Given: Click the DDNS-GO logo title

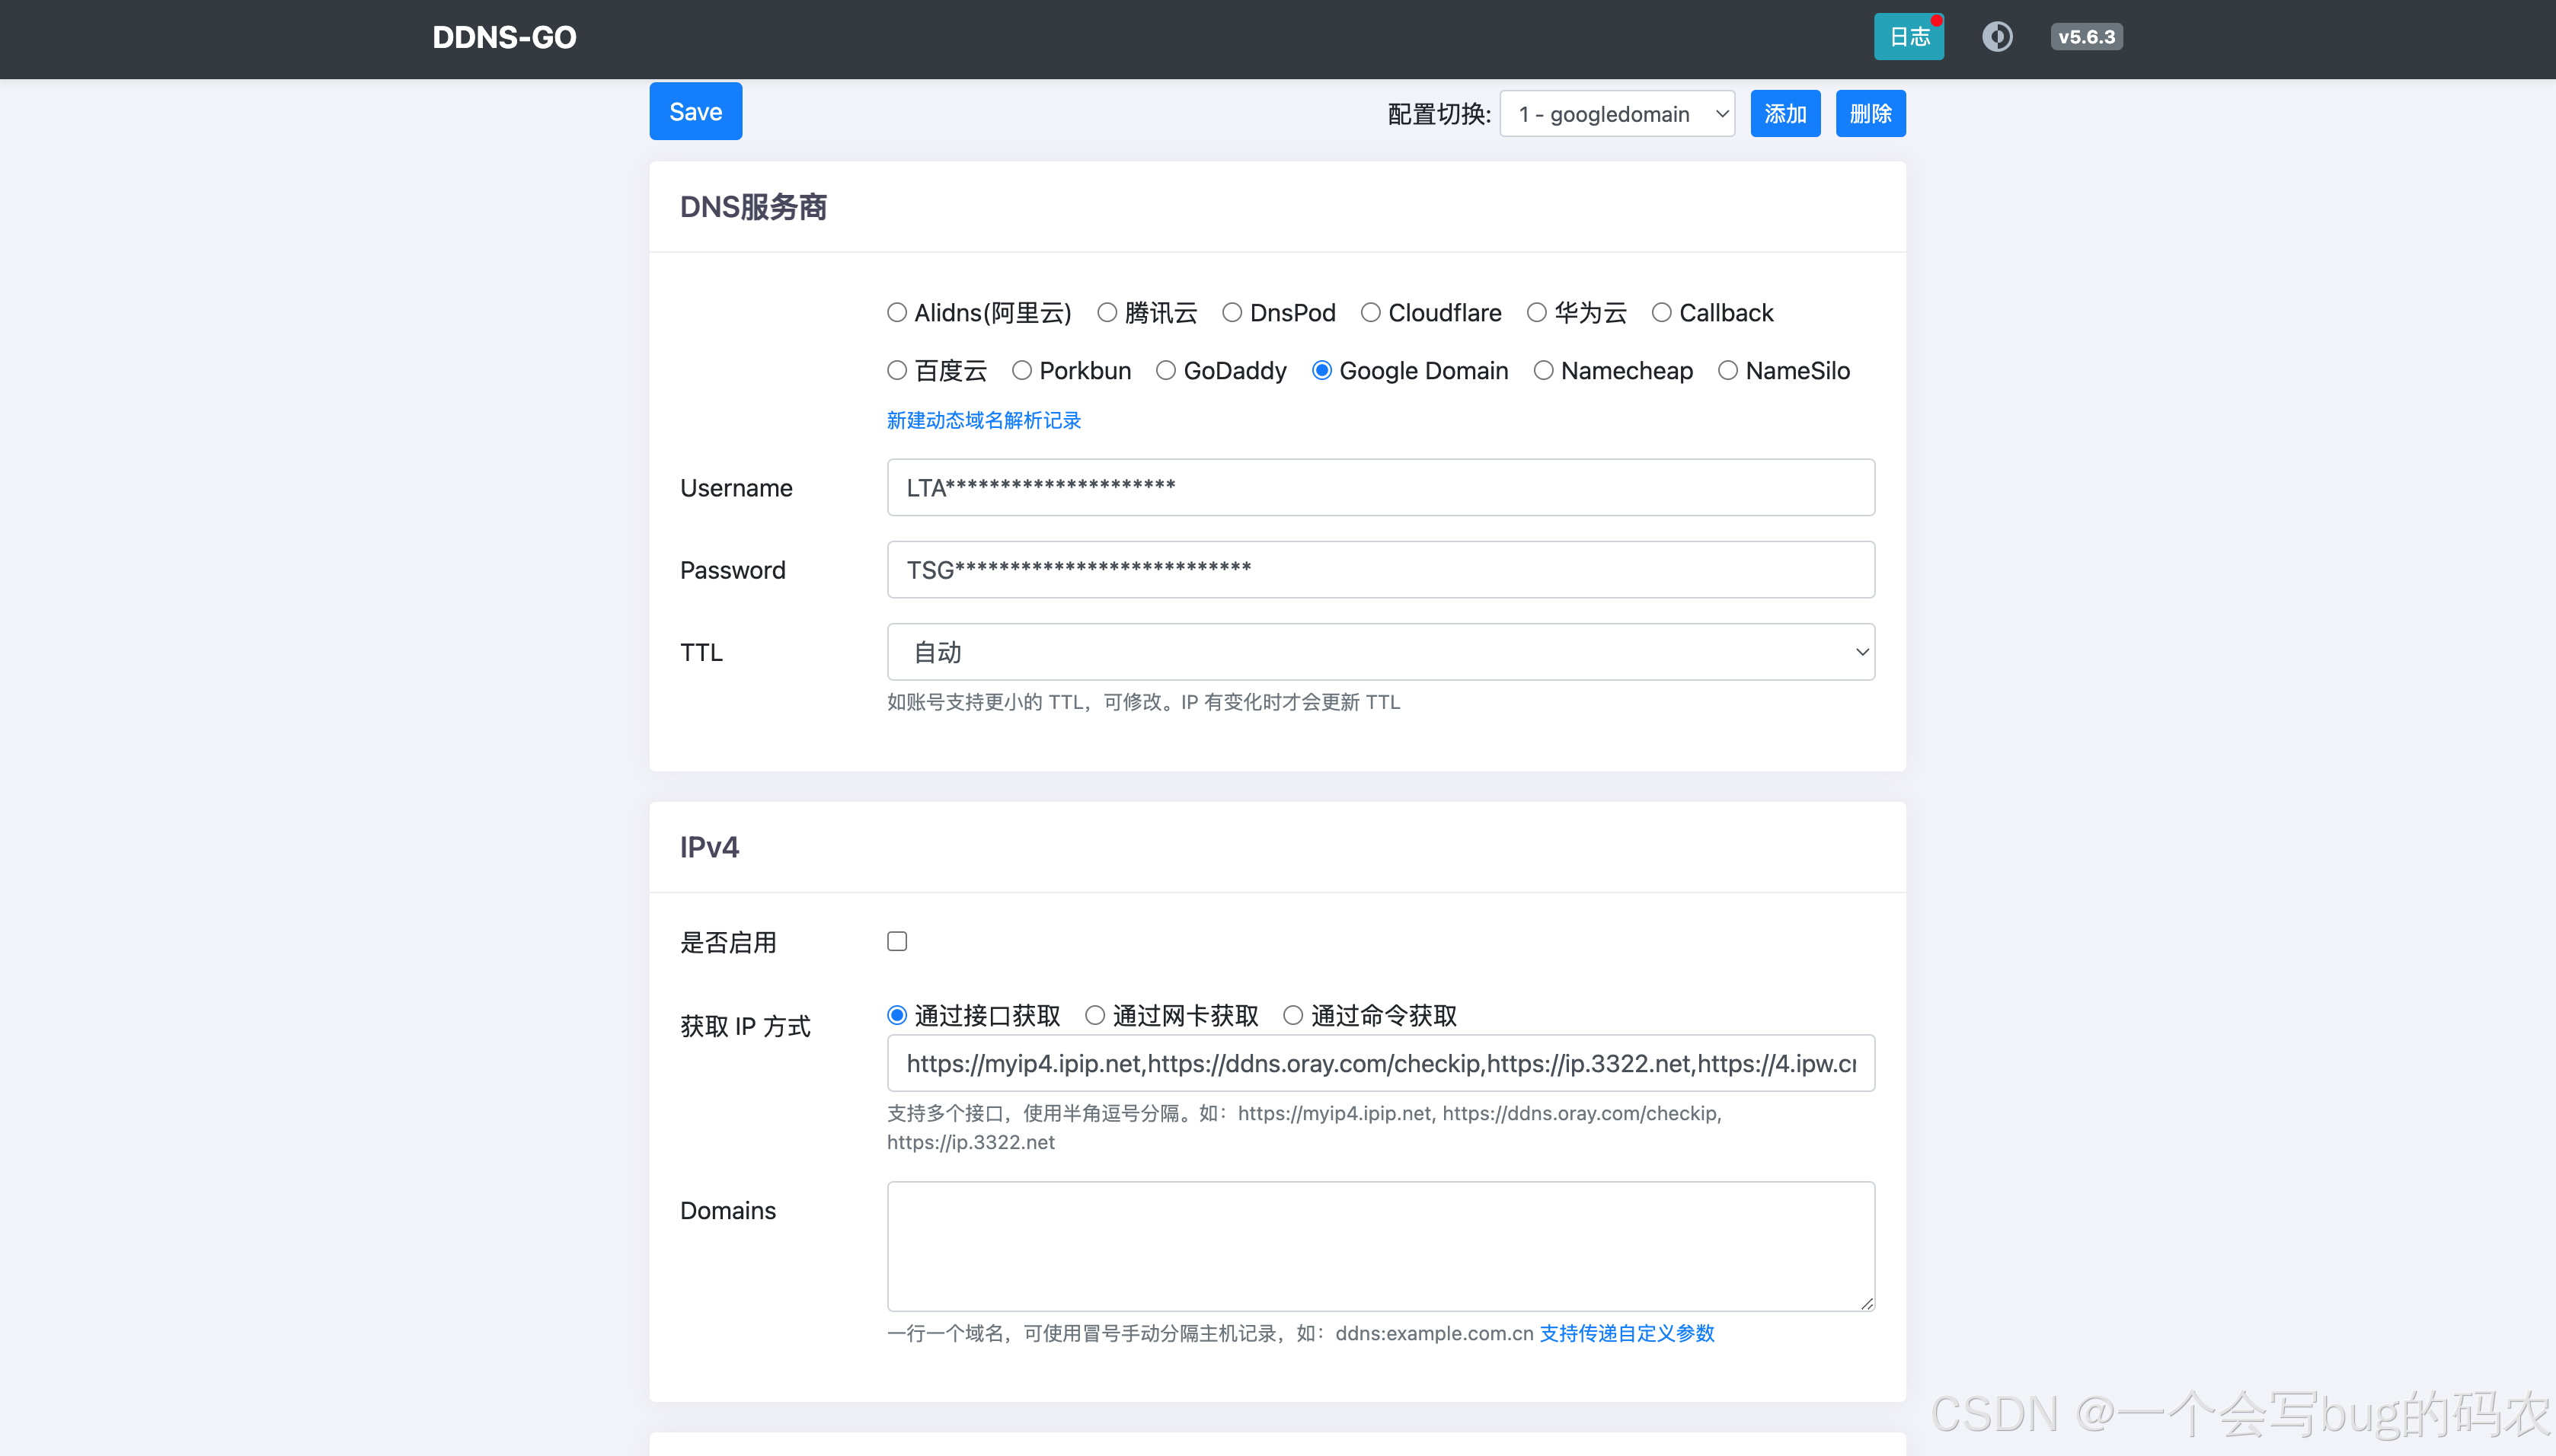Looking at the screenshot, I should tap(504, 37).
